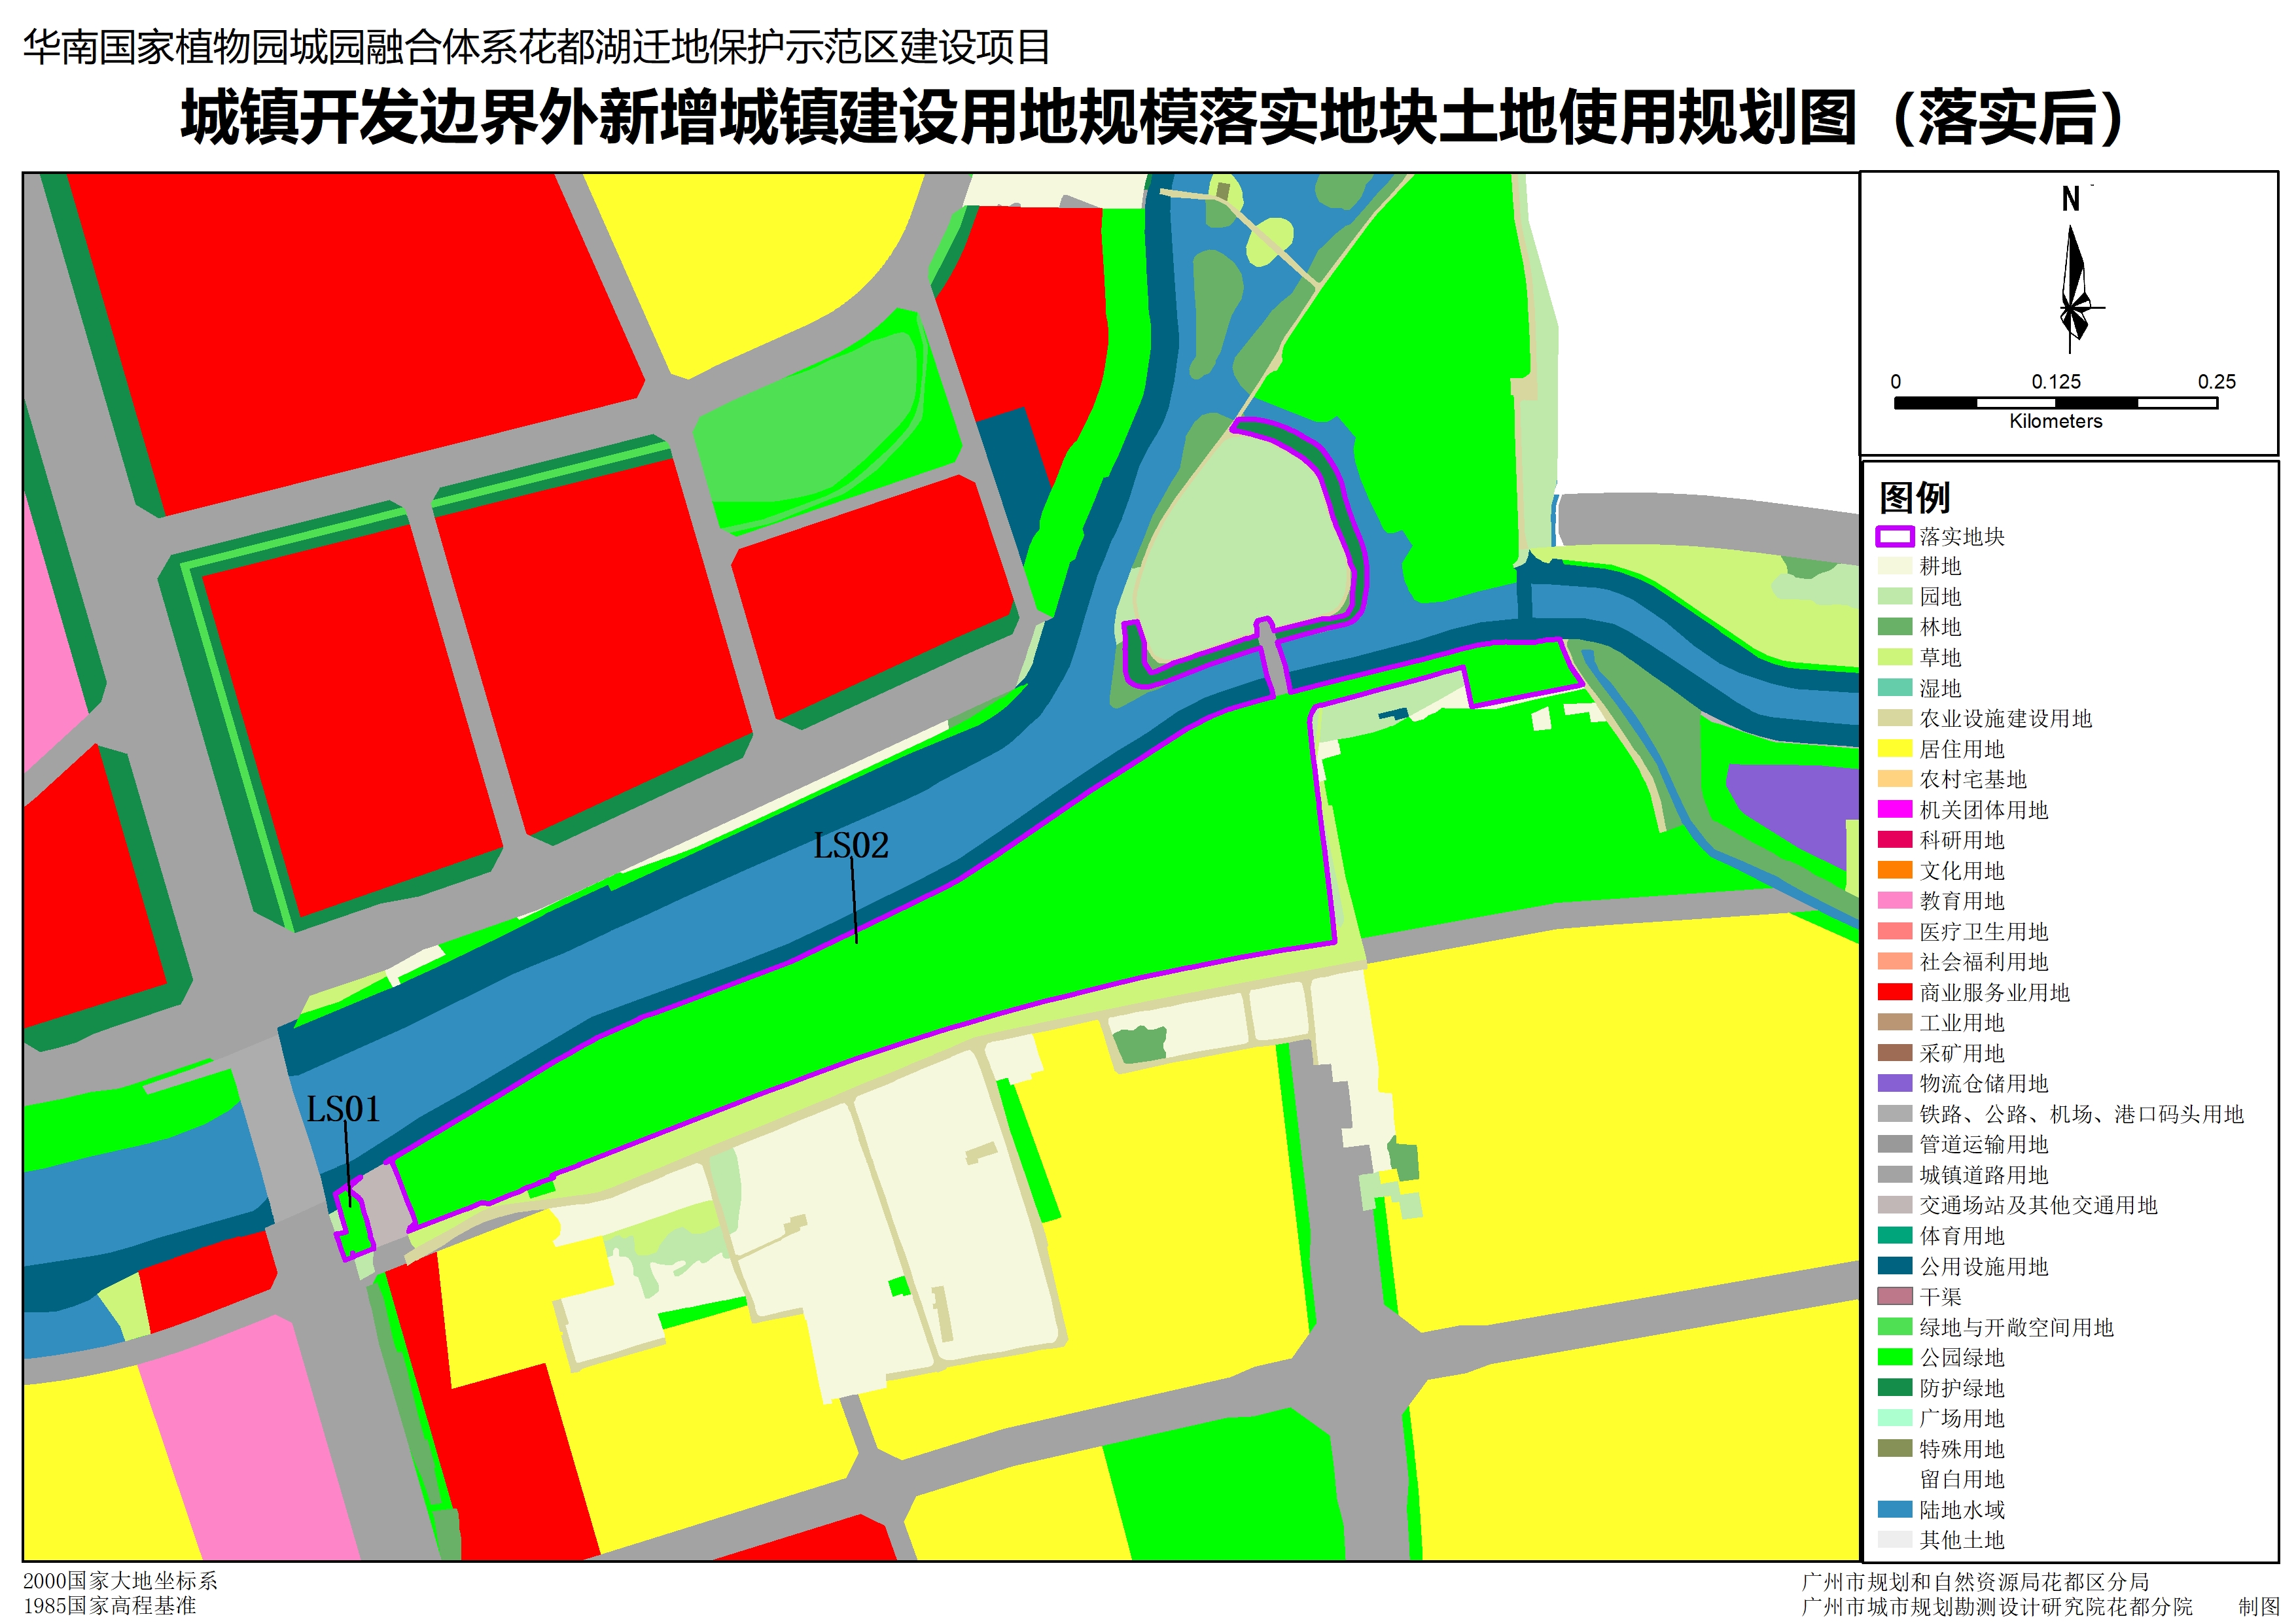This screenshot has width=2296, height=1623.
Task: Click the LS02 parcel label
Action: coord(850,846)
